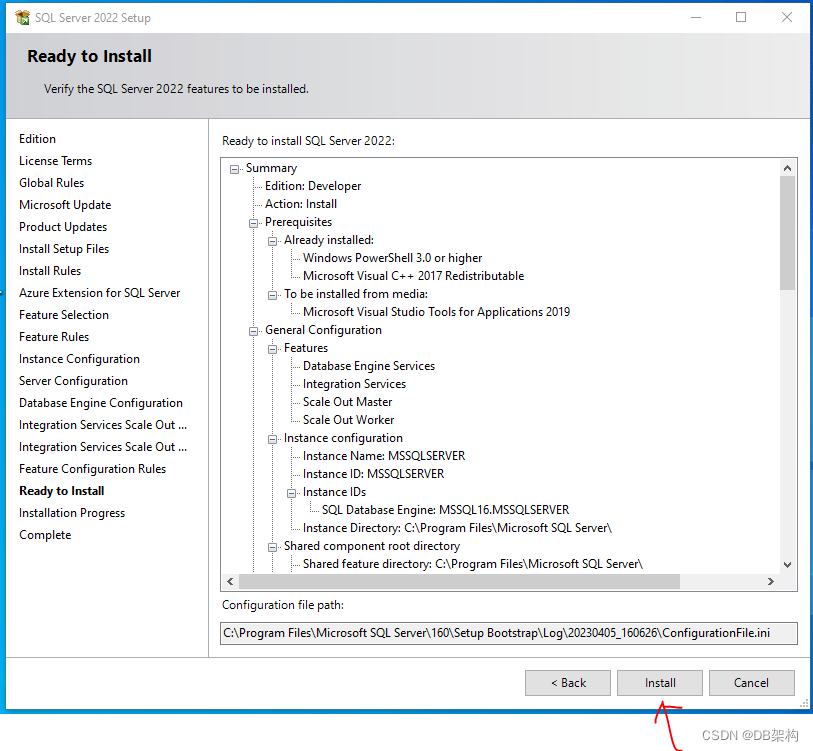Select the Azure Extension for SQL Server step
Screen dimensions: 813x751
point(100,292)
